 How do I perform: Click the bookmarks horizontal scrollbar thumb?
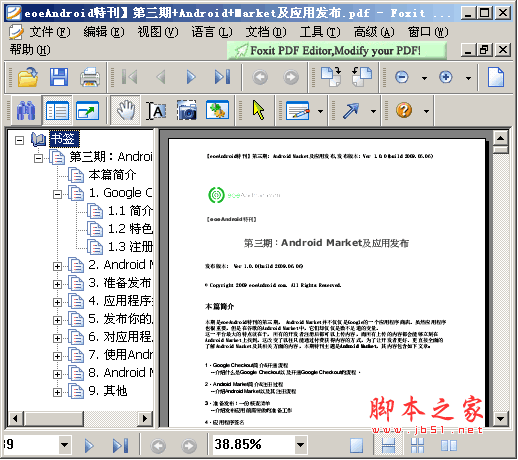click(x=54, y=418)
